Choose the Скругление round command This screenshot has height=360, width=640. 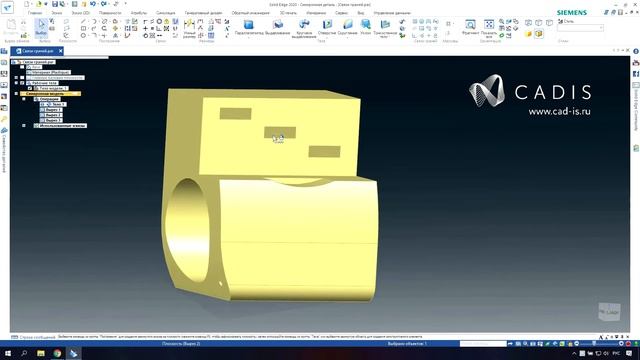347,27
